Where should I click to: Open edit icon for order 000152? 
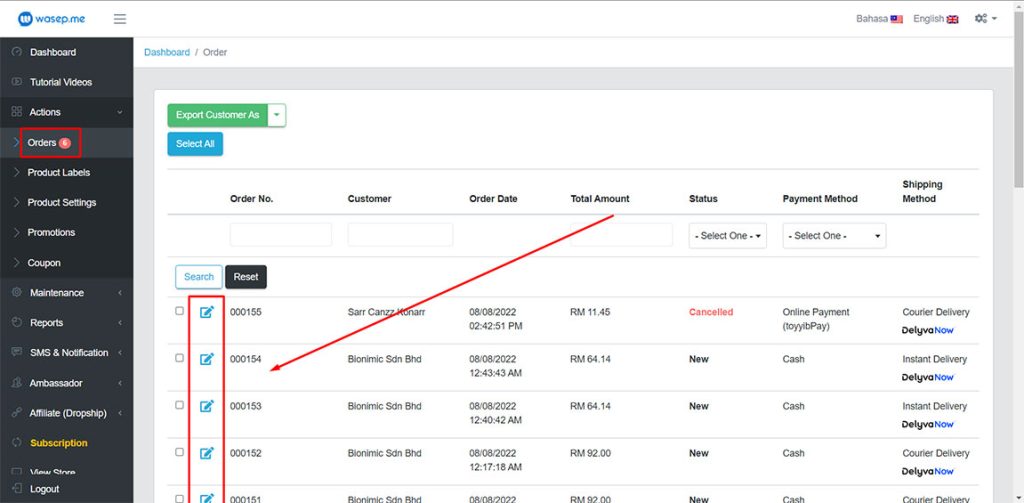206,453
